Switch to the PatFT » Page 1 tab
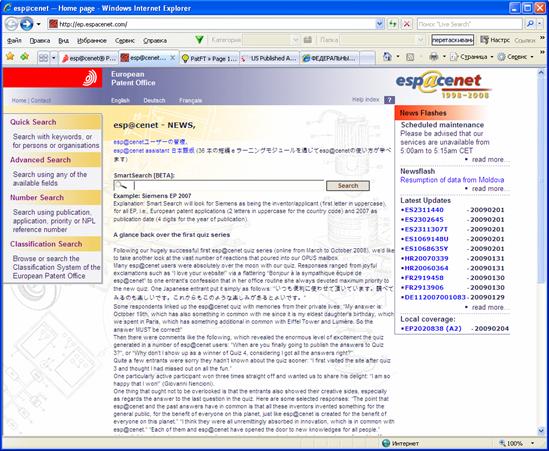The height and width of the screenshot is (451, 549). pyautogui.click(x=209, y=58)
